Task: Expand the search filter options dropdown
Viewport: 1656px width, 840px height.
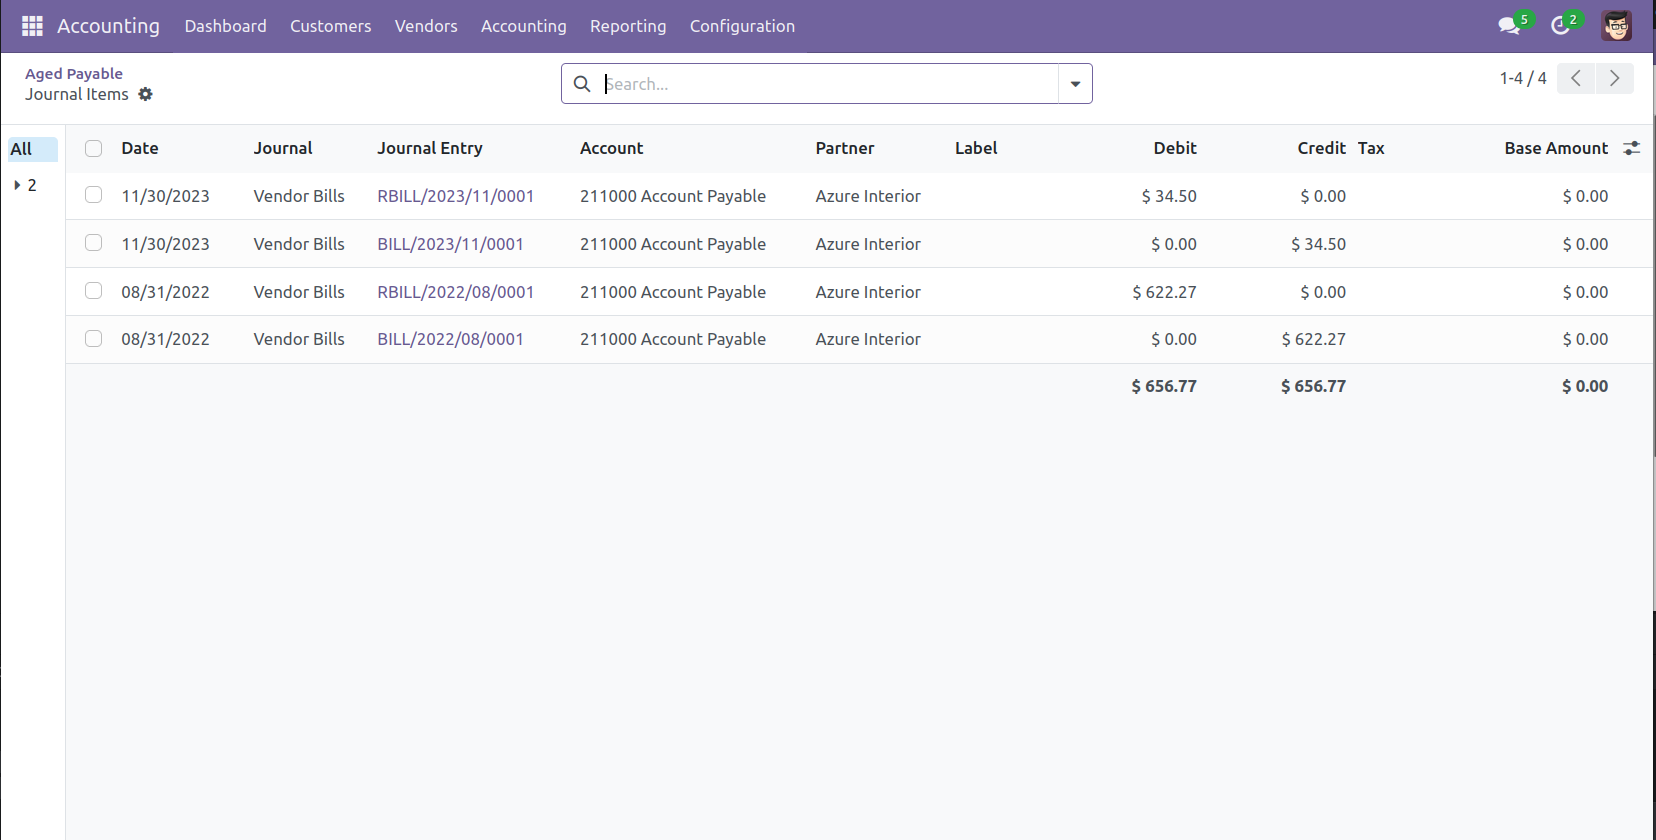Action: (x=1075, y=84)
